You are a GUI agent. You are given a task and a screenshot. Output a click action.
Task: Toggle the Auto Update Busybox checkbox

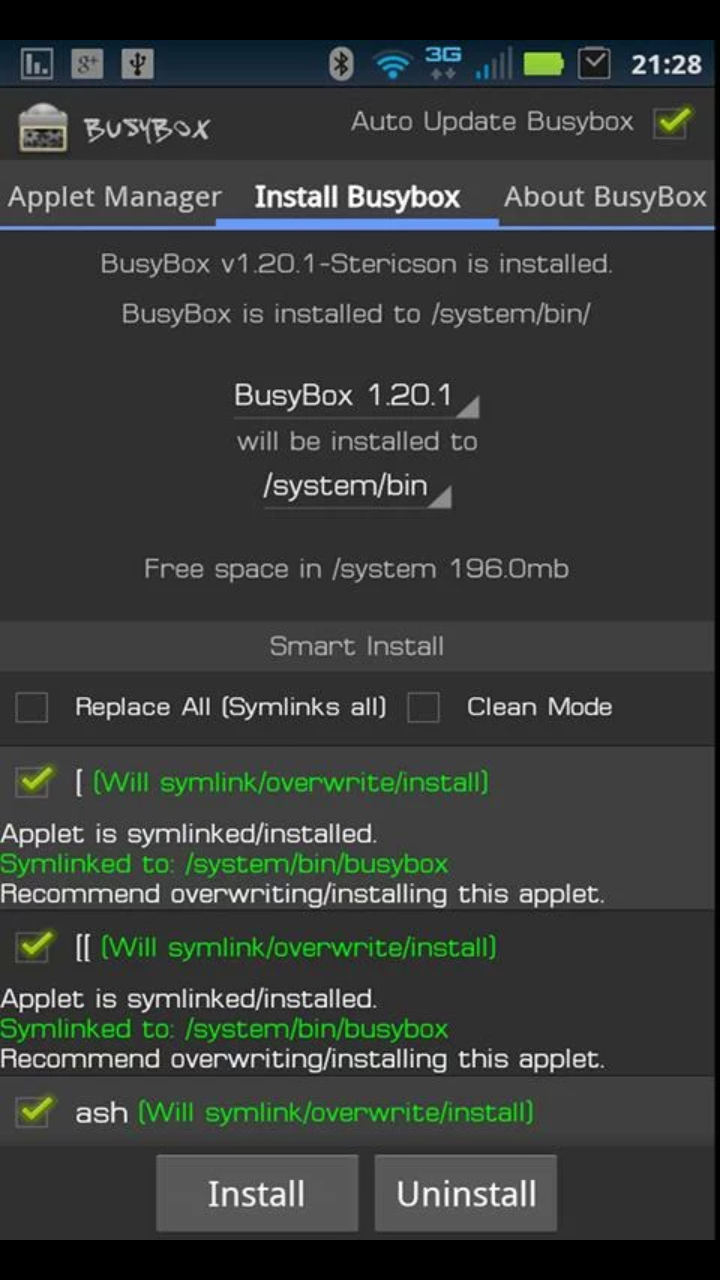click(x=672, y=123)
